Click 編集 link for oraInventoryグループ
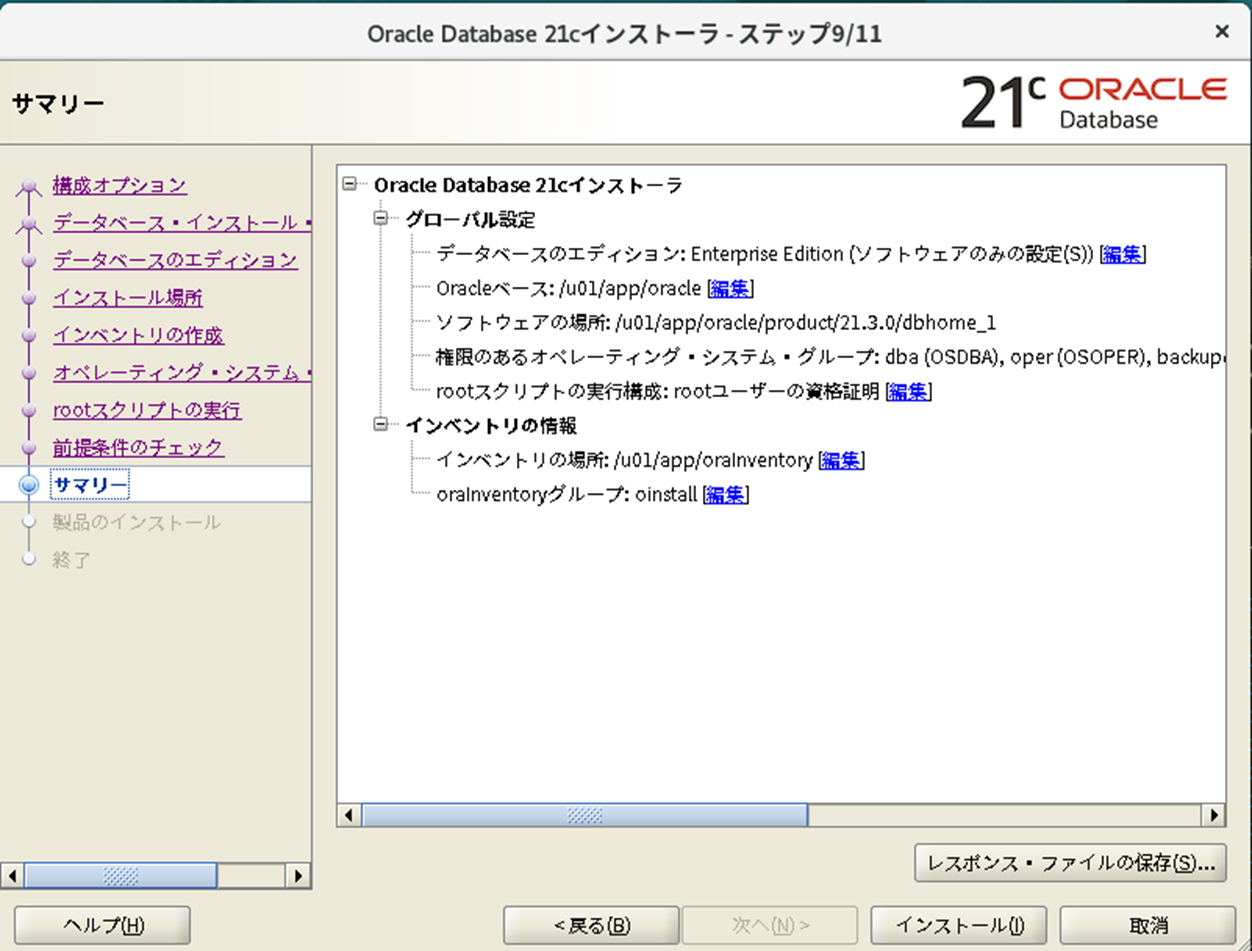The height and width of the screenshot is (951, 1252). [726, 494]
